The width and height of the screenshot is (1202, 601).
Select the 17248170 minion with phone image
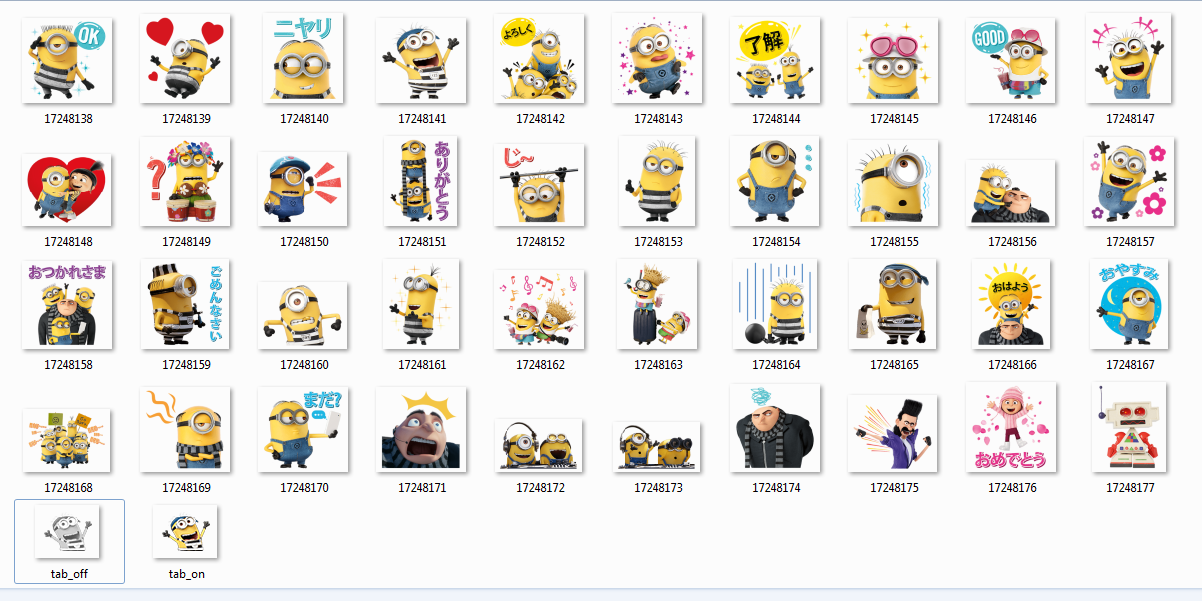tap(304, 429)
